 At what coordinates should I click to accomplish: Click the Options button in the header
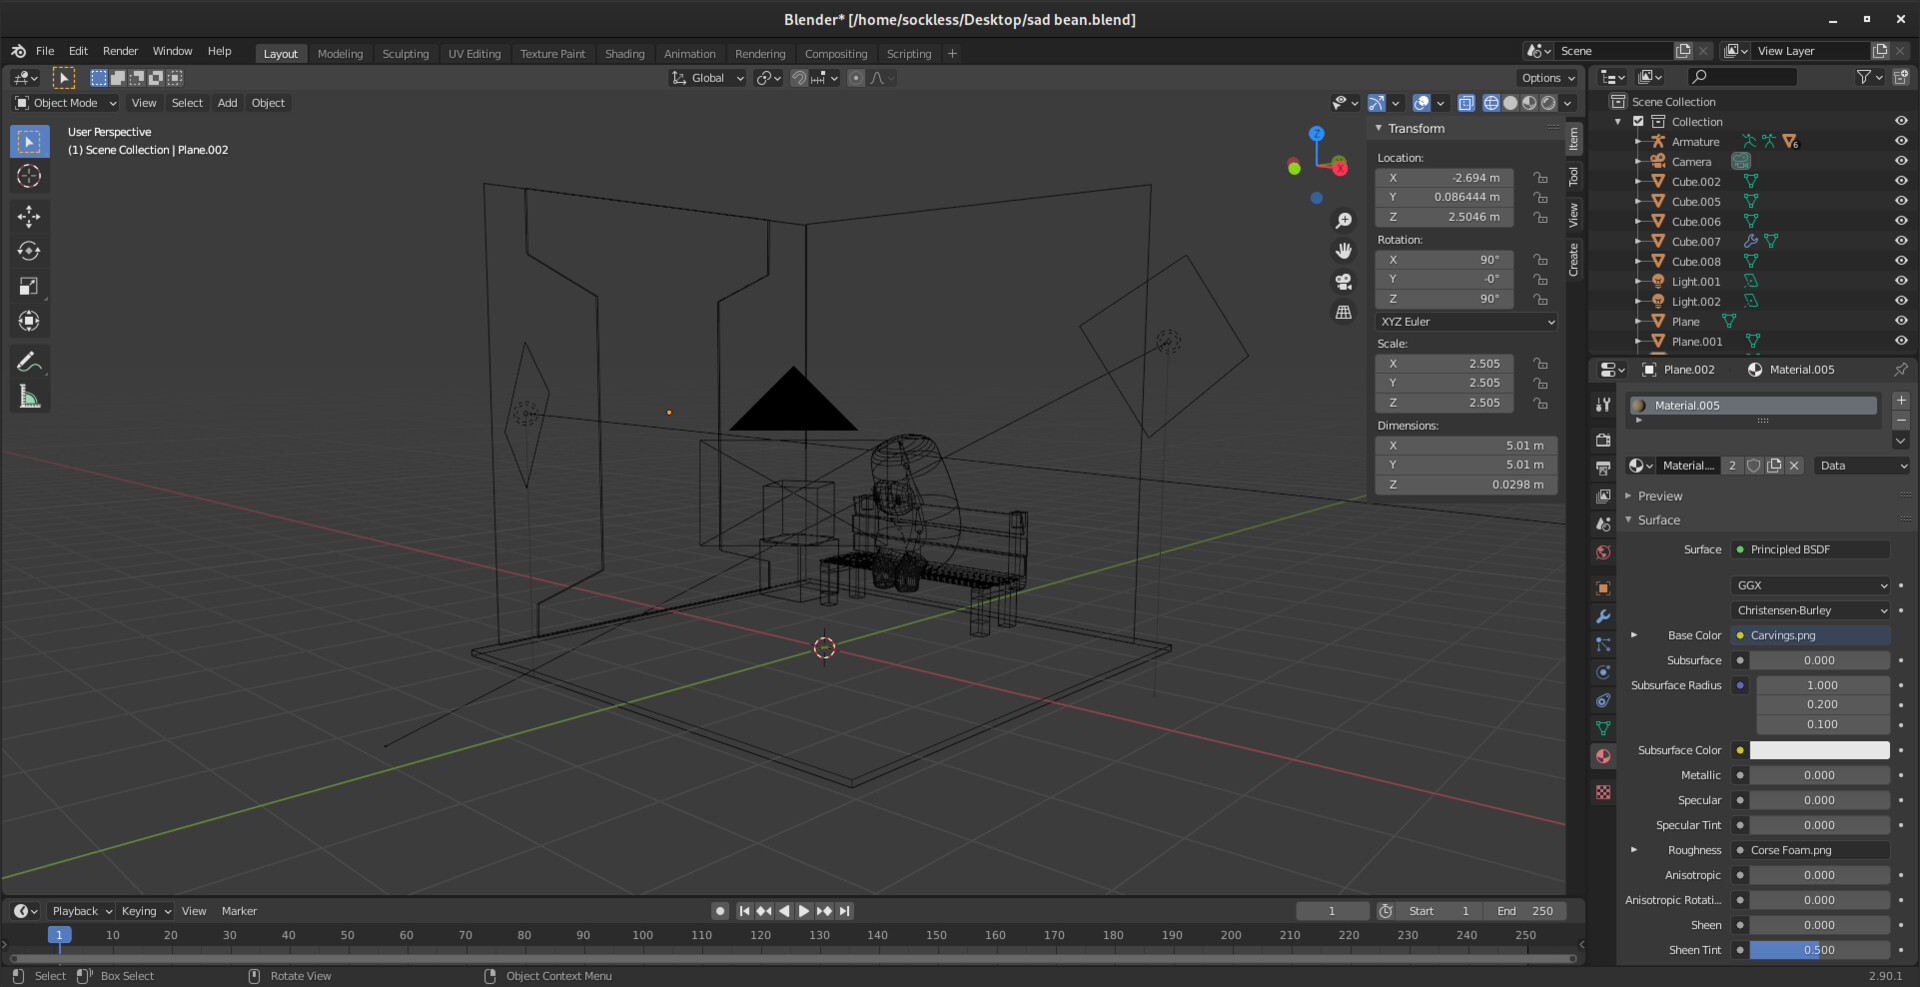1547,78
